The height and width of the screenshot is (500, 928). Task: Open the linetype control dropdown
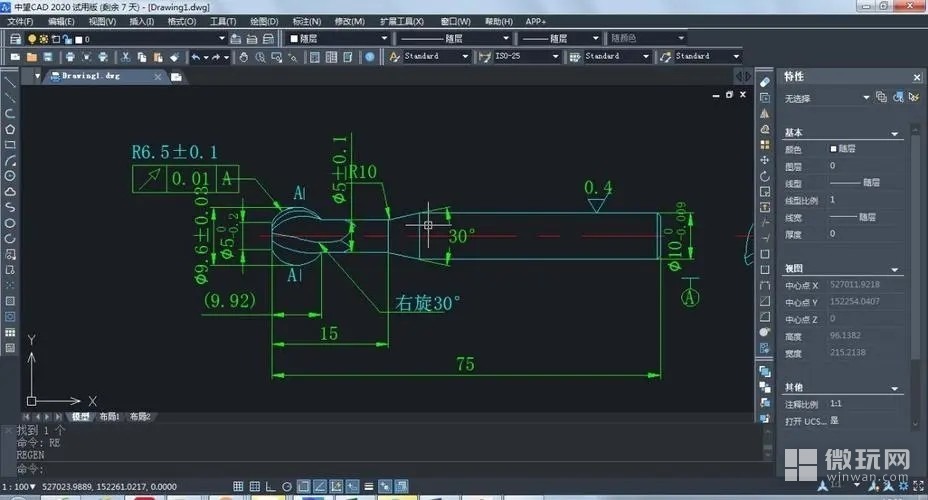(506, 38)
